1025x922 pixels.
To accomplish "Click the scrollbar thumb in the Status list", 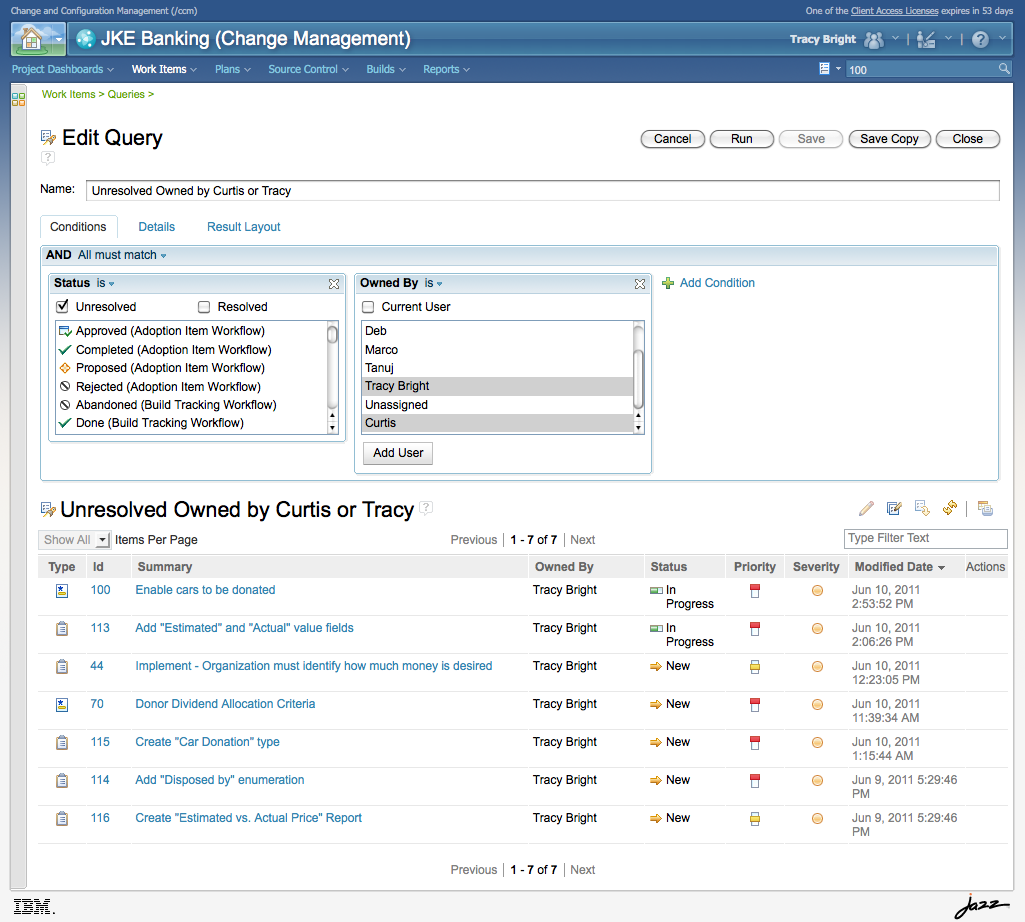I will pos(332,334).
